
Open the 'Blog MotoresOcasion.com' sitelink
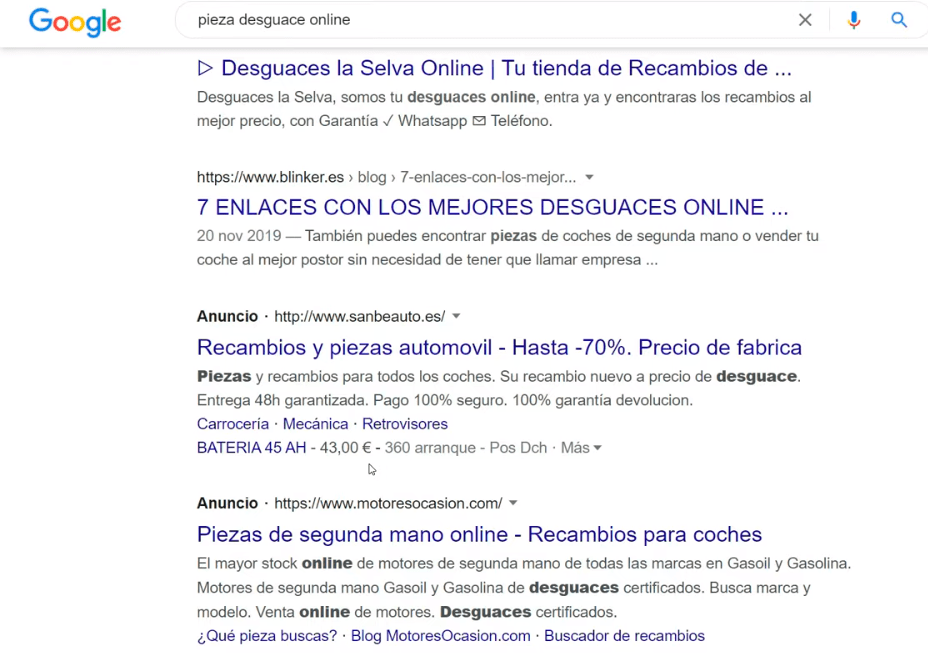coord(440,636)
